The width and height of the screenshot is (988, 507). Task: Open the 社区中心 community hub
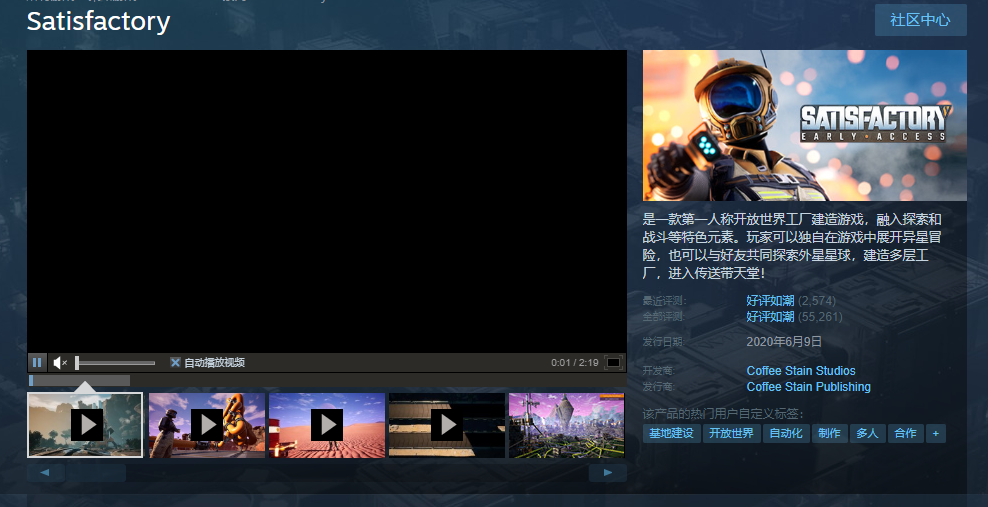[x=920, y=20]
